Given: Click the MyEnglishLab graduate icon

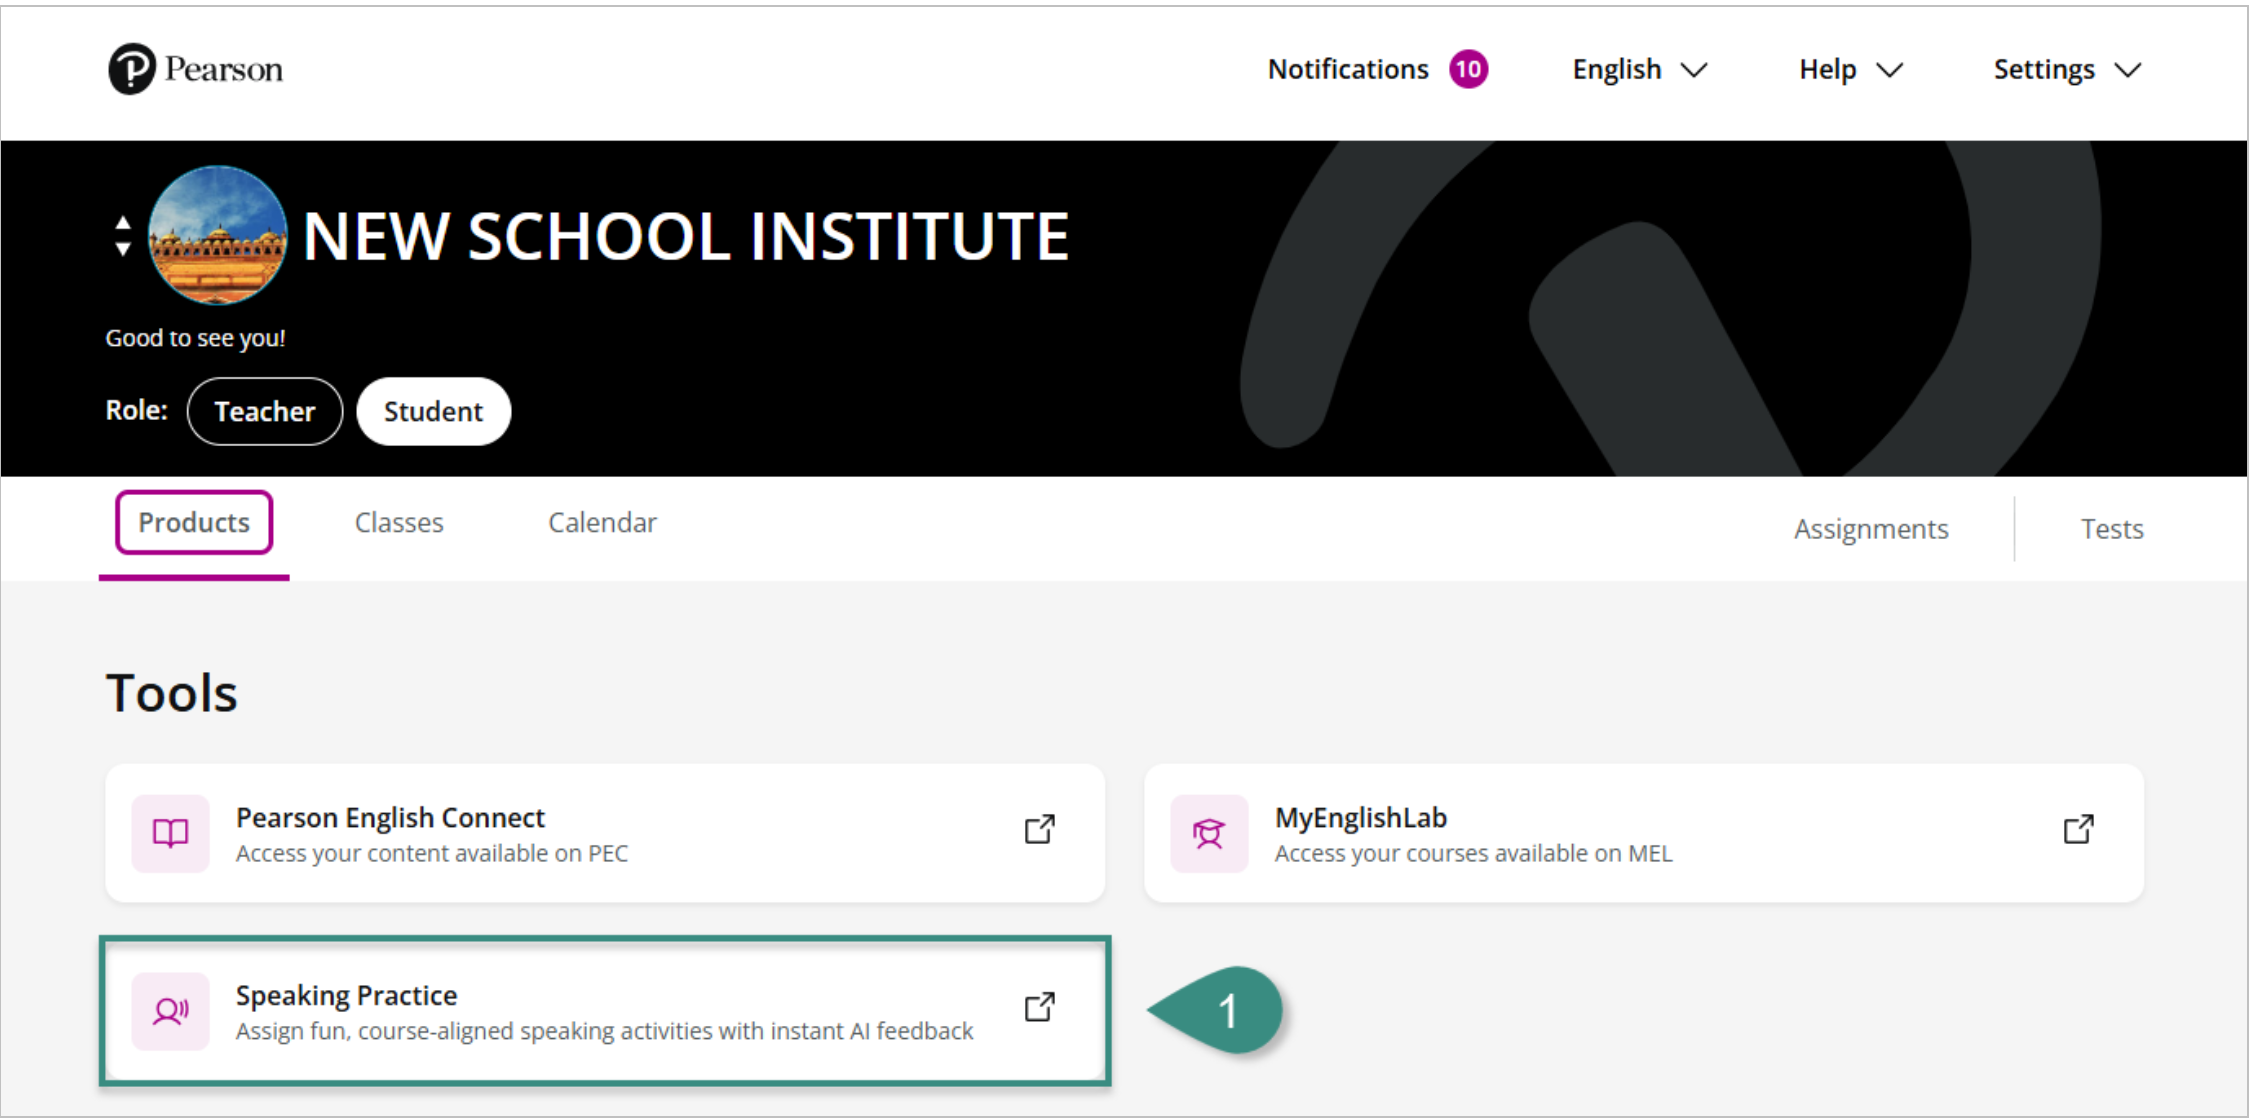Looking at the screenshot, I should coord(1209,833).
